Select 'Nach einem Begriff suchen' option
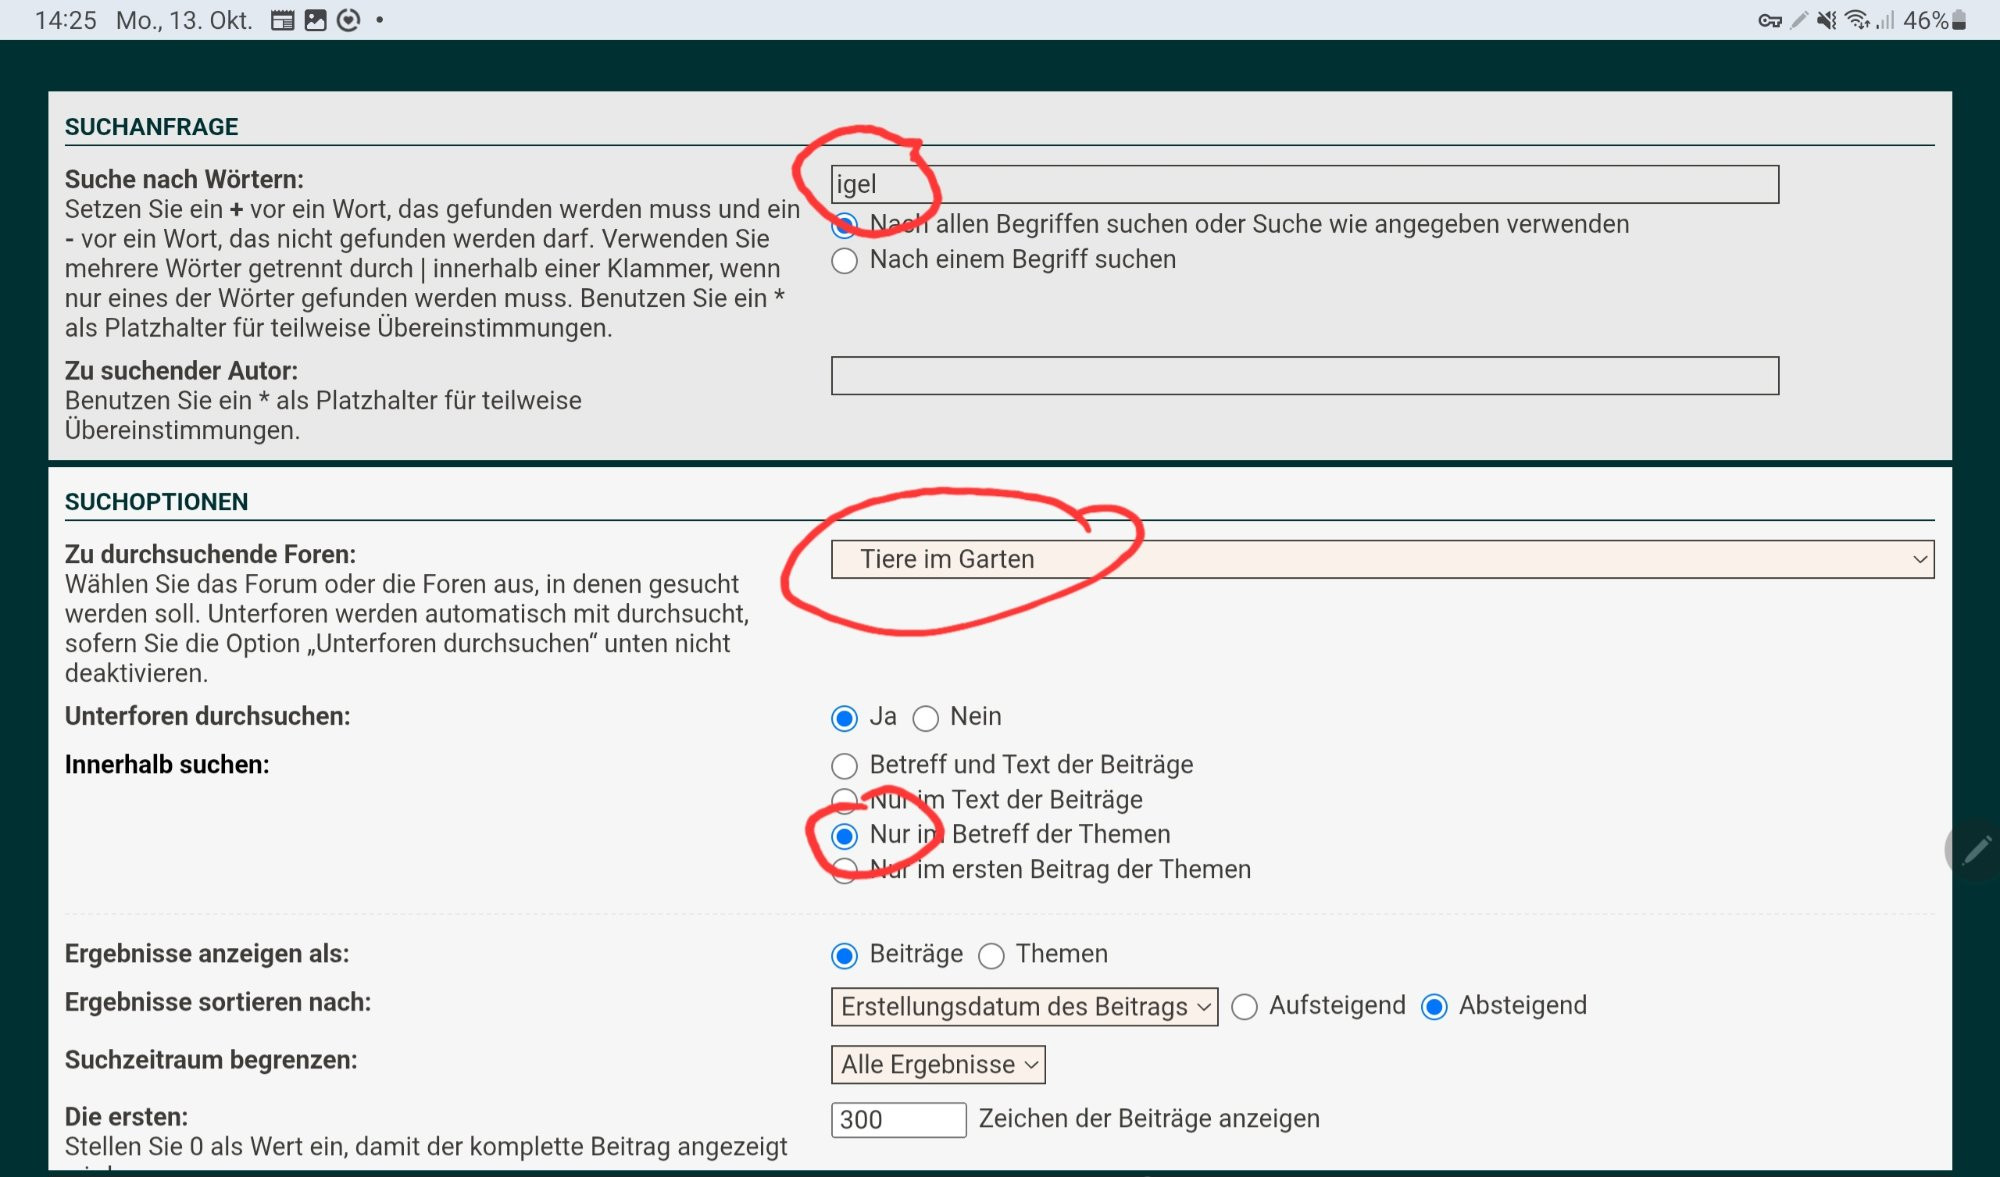This screenshot has width=2000, height=1177. [845, 261]
